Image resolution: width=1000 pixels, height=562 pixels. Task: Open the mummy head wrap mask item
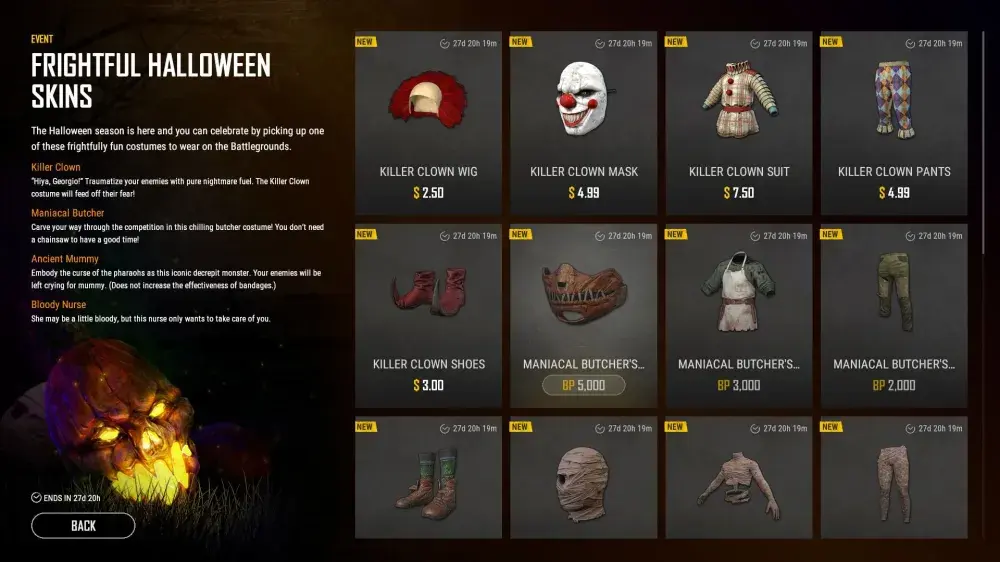[x=583, y=478]
